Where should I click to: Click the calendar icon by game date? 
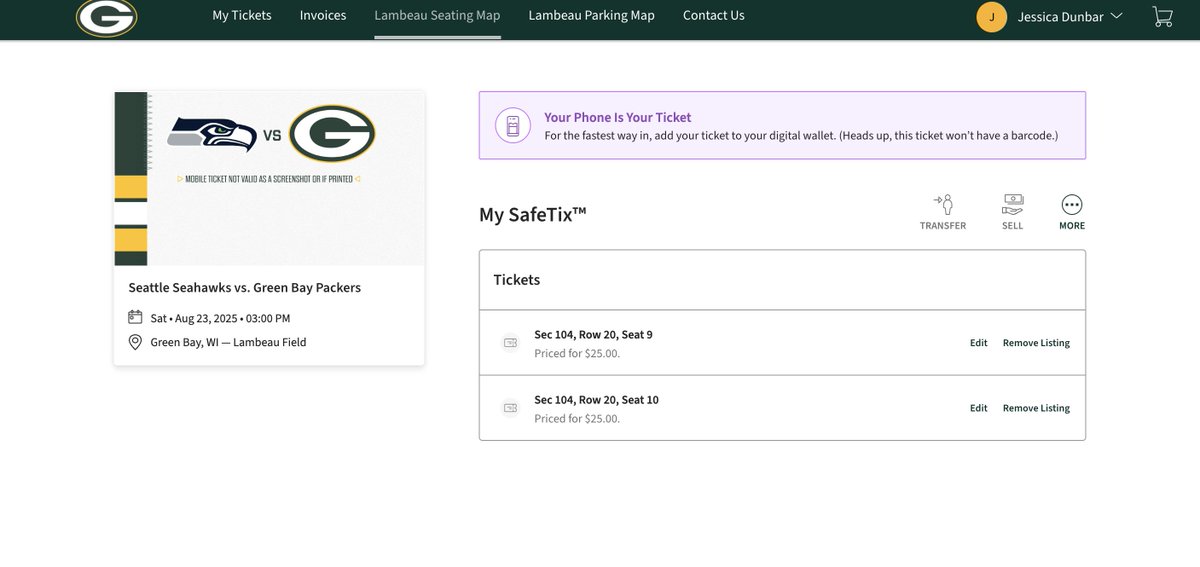(x=136, y=318)
